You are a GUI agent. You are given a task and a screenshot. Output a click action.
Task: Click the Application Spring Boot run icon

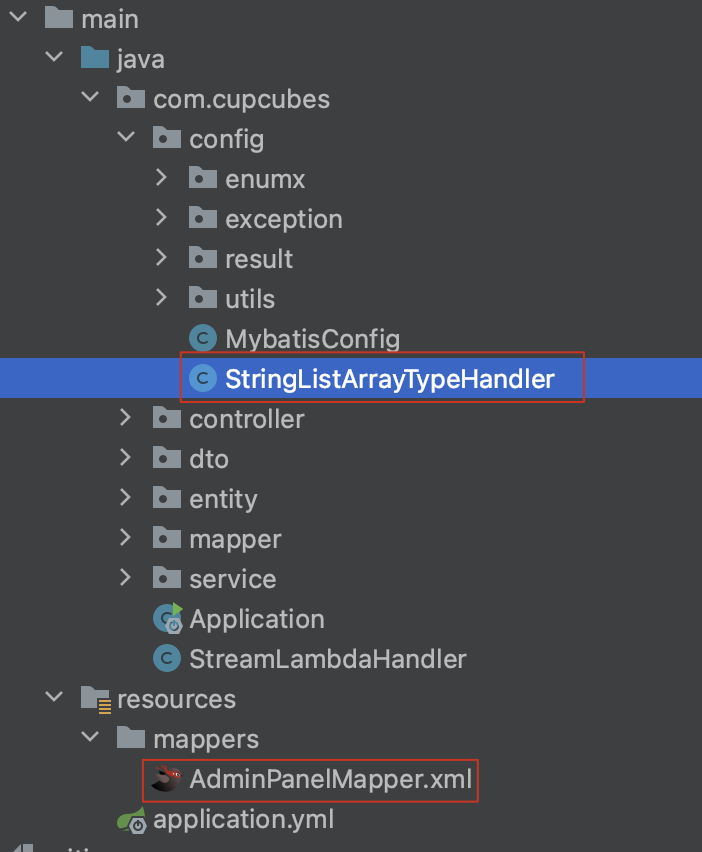tap(167, 618)
